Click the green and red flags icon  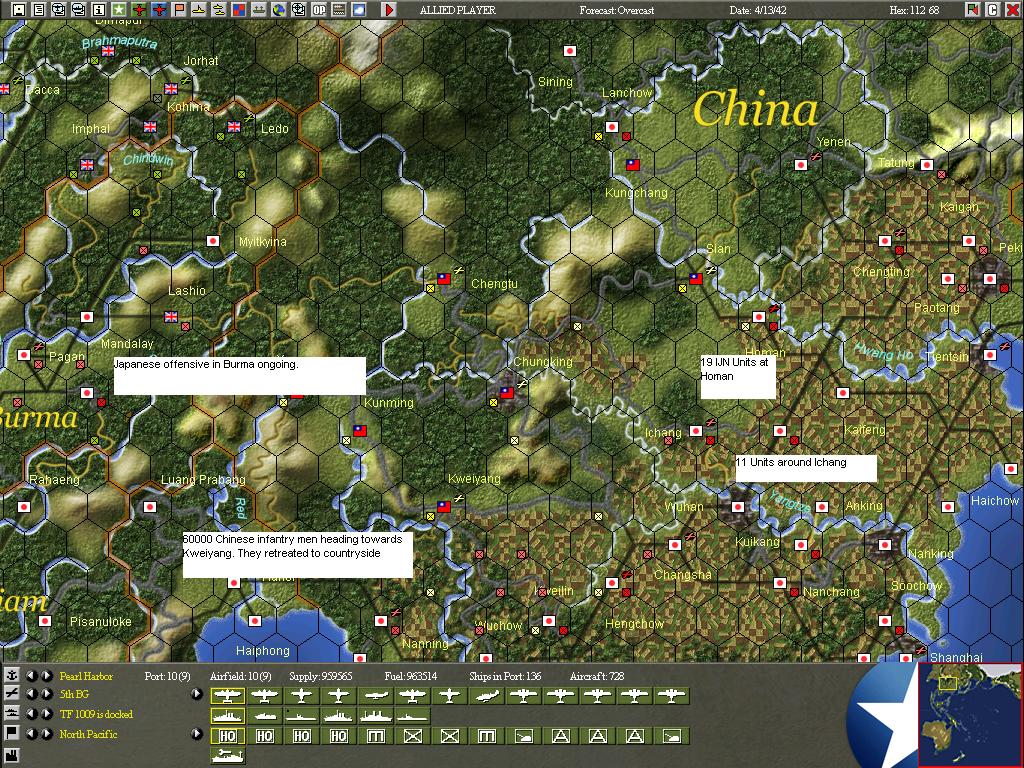pyautogui.click(x=972, y=10)
